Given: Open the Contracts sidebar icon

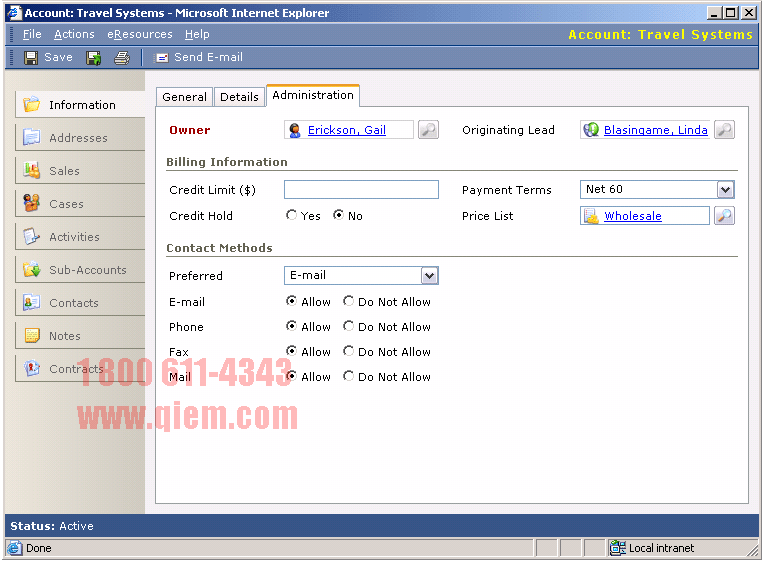Looking at the screenshot, I should coord(32,368).
